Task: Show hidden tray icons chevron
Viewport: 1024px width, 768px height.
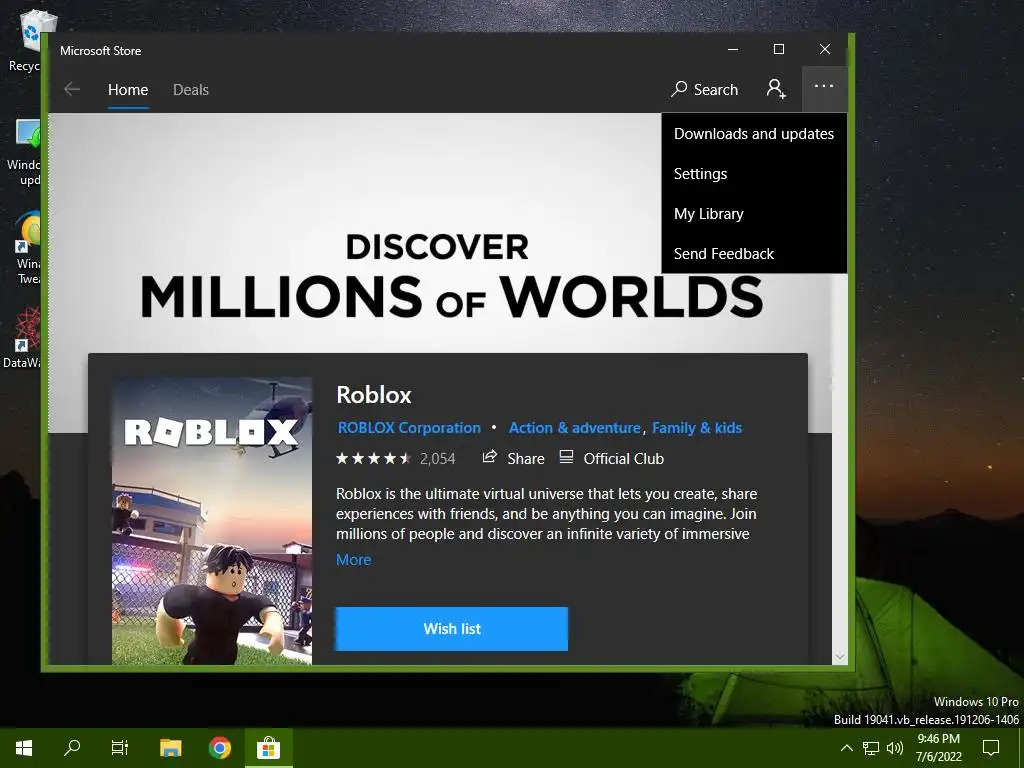Action: tap(846, 748)
